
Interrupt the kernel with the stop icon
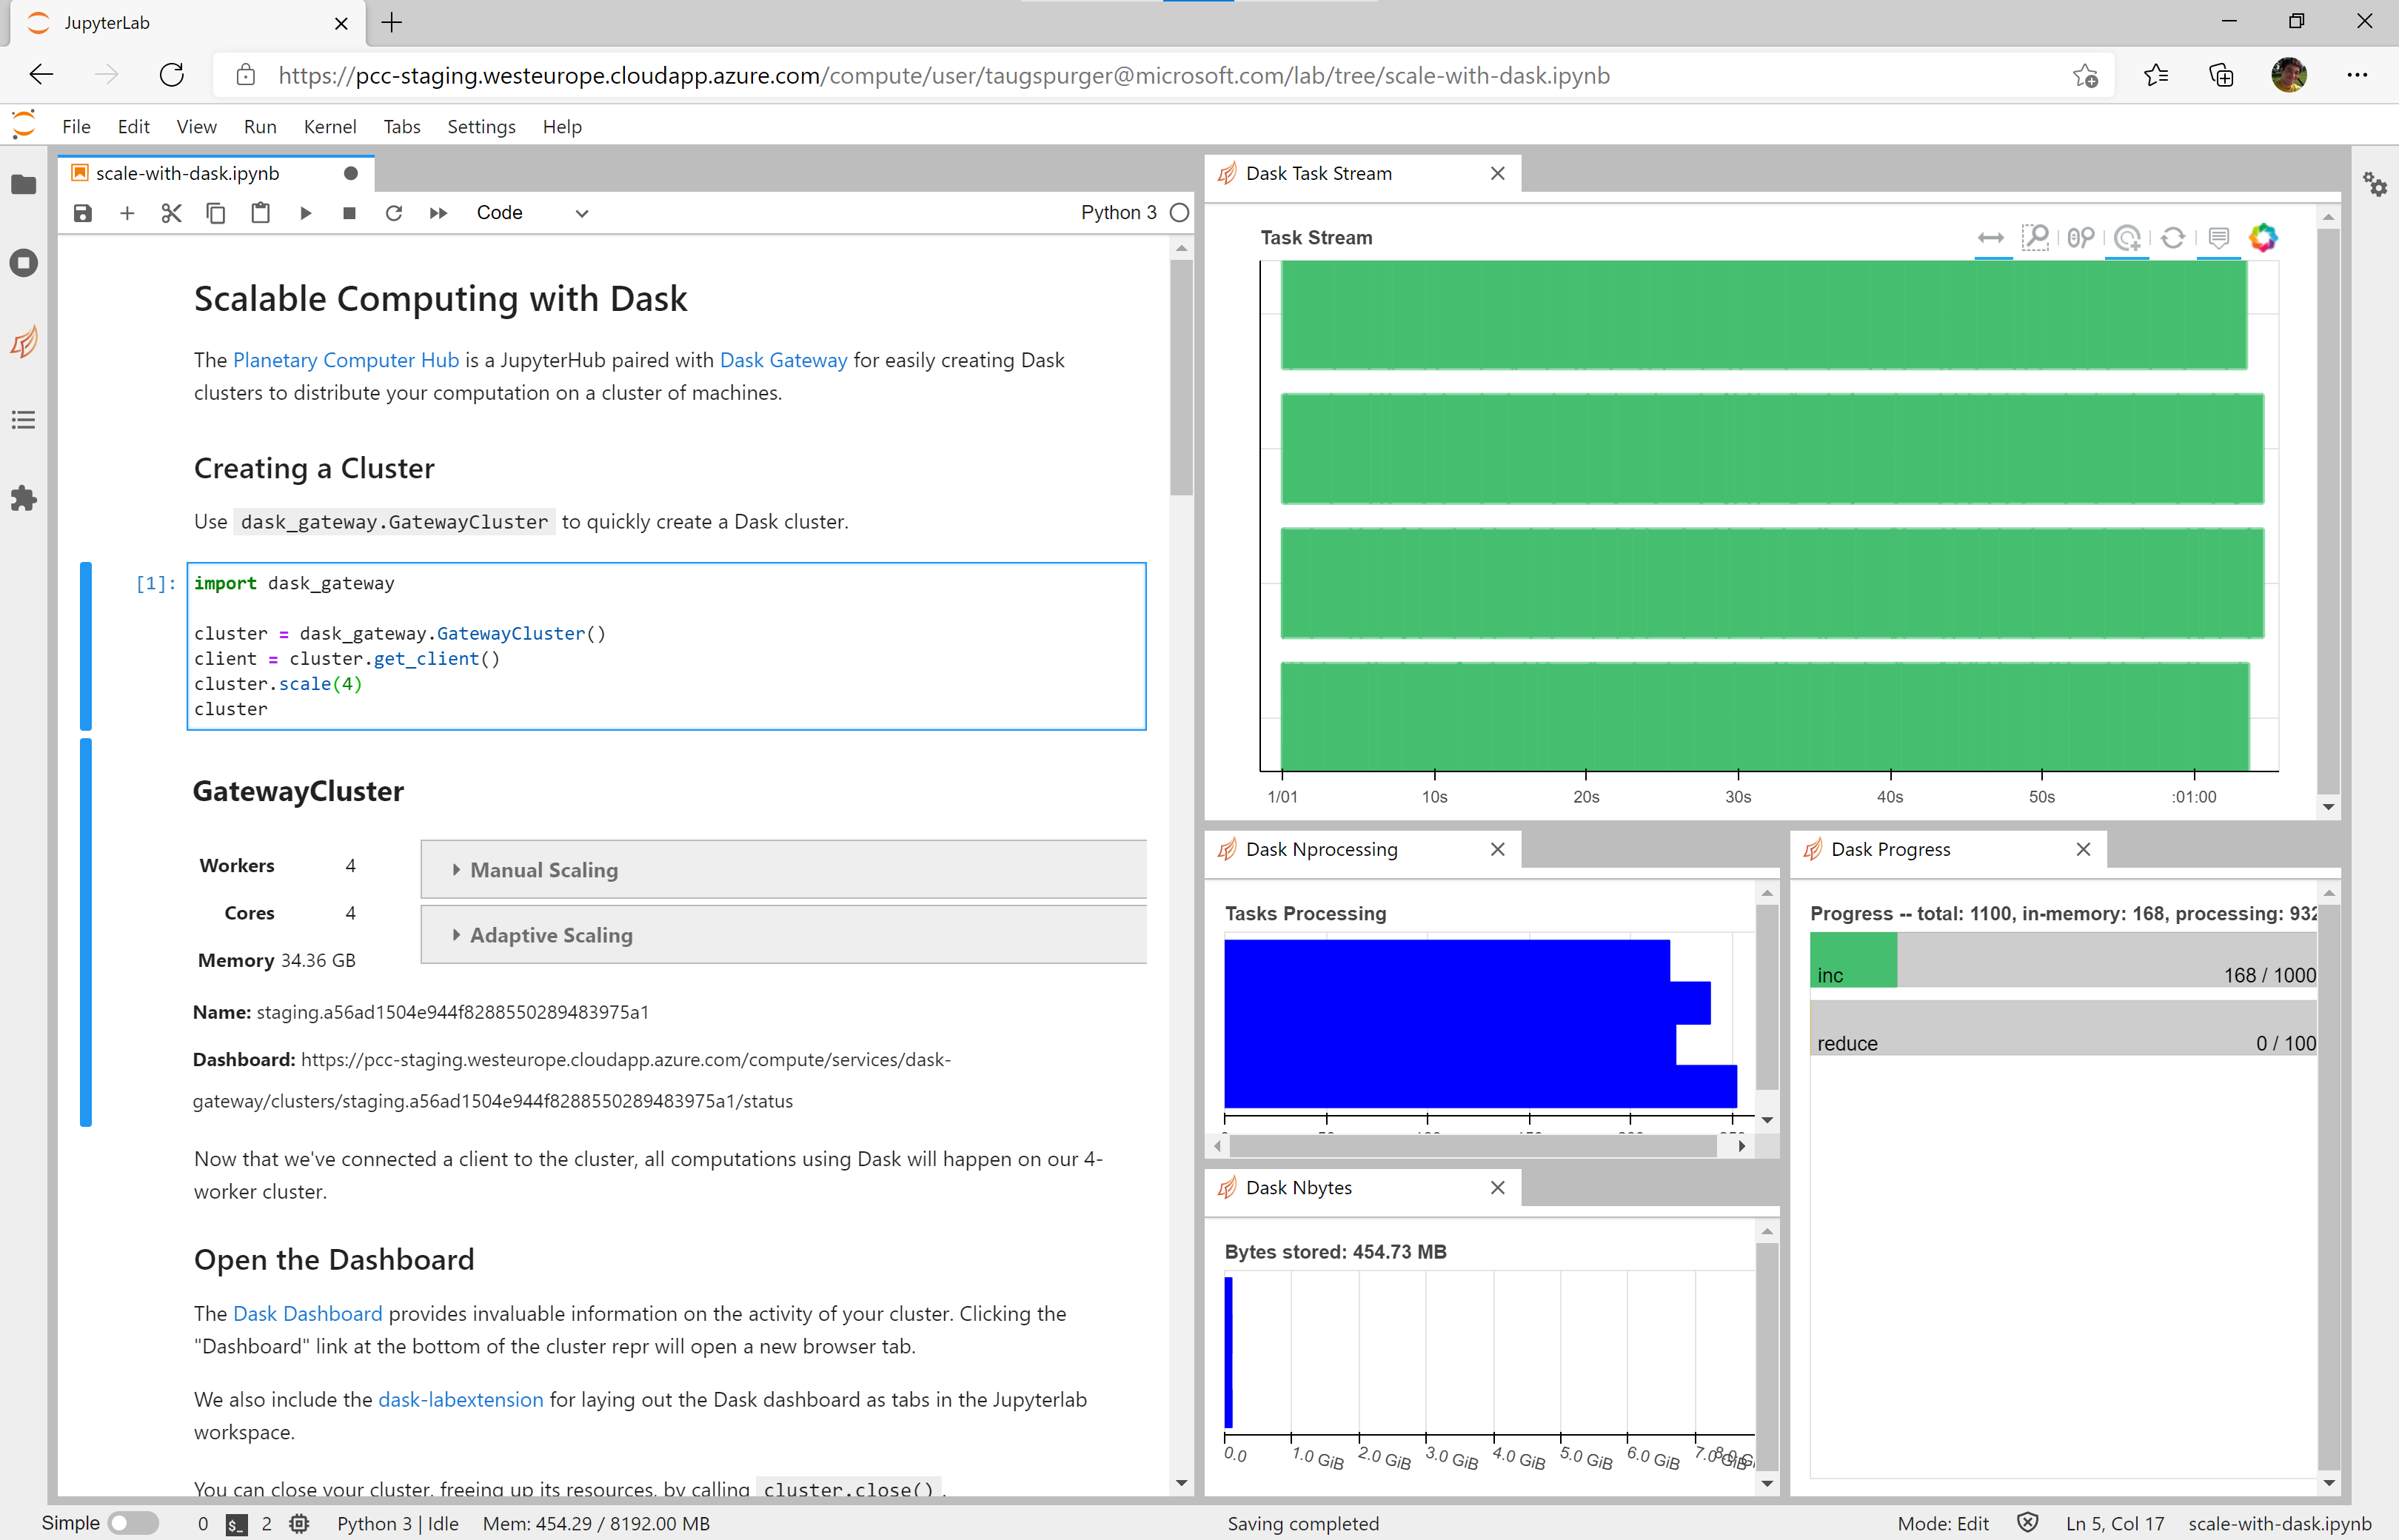point(349,213)
